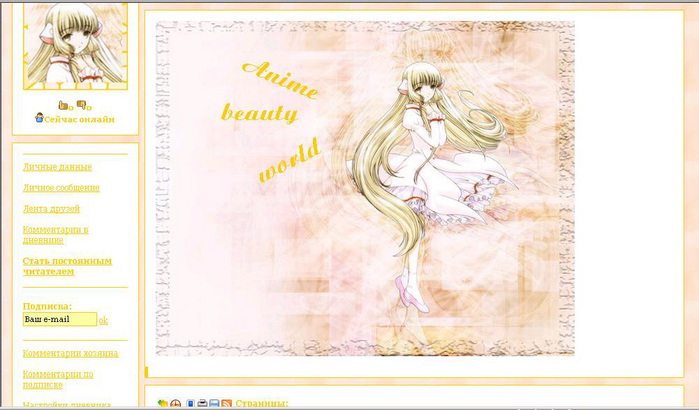Click the printer icon in the pages toolbar
The width and height of the screenshot is (699, 410).
tap(202, 403)
